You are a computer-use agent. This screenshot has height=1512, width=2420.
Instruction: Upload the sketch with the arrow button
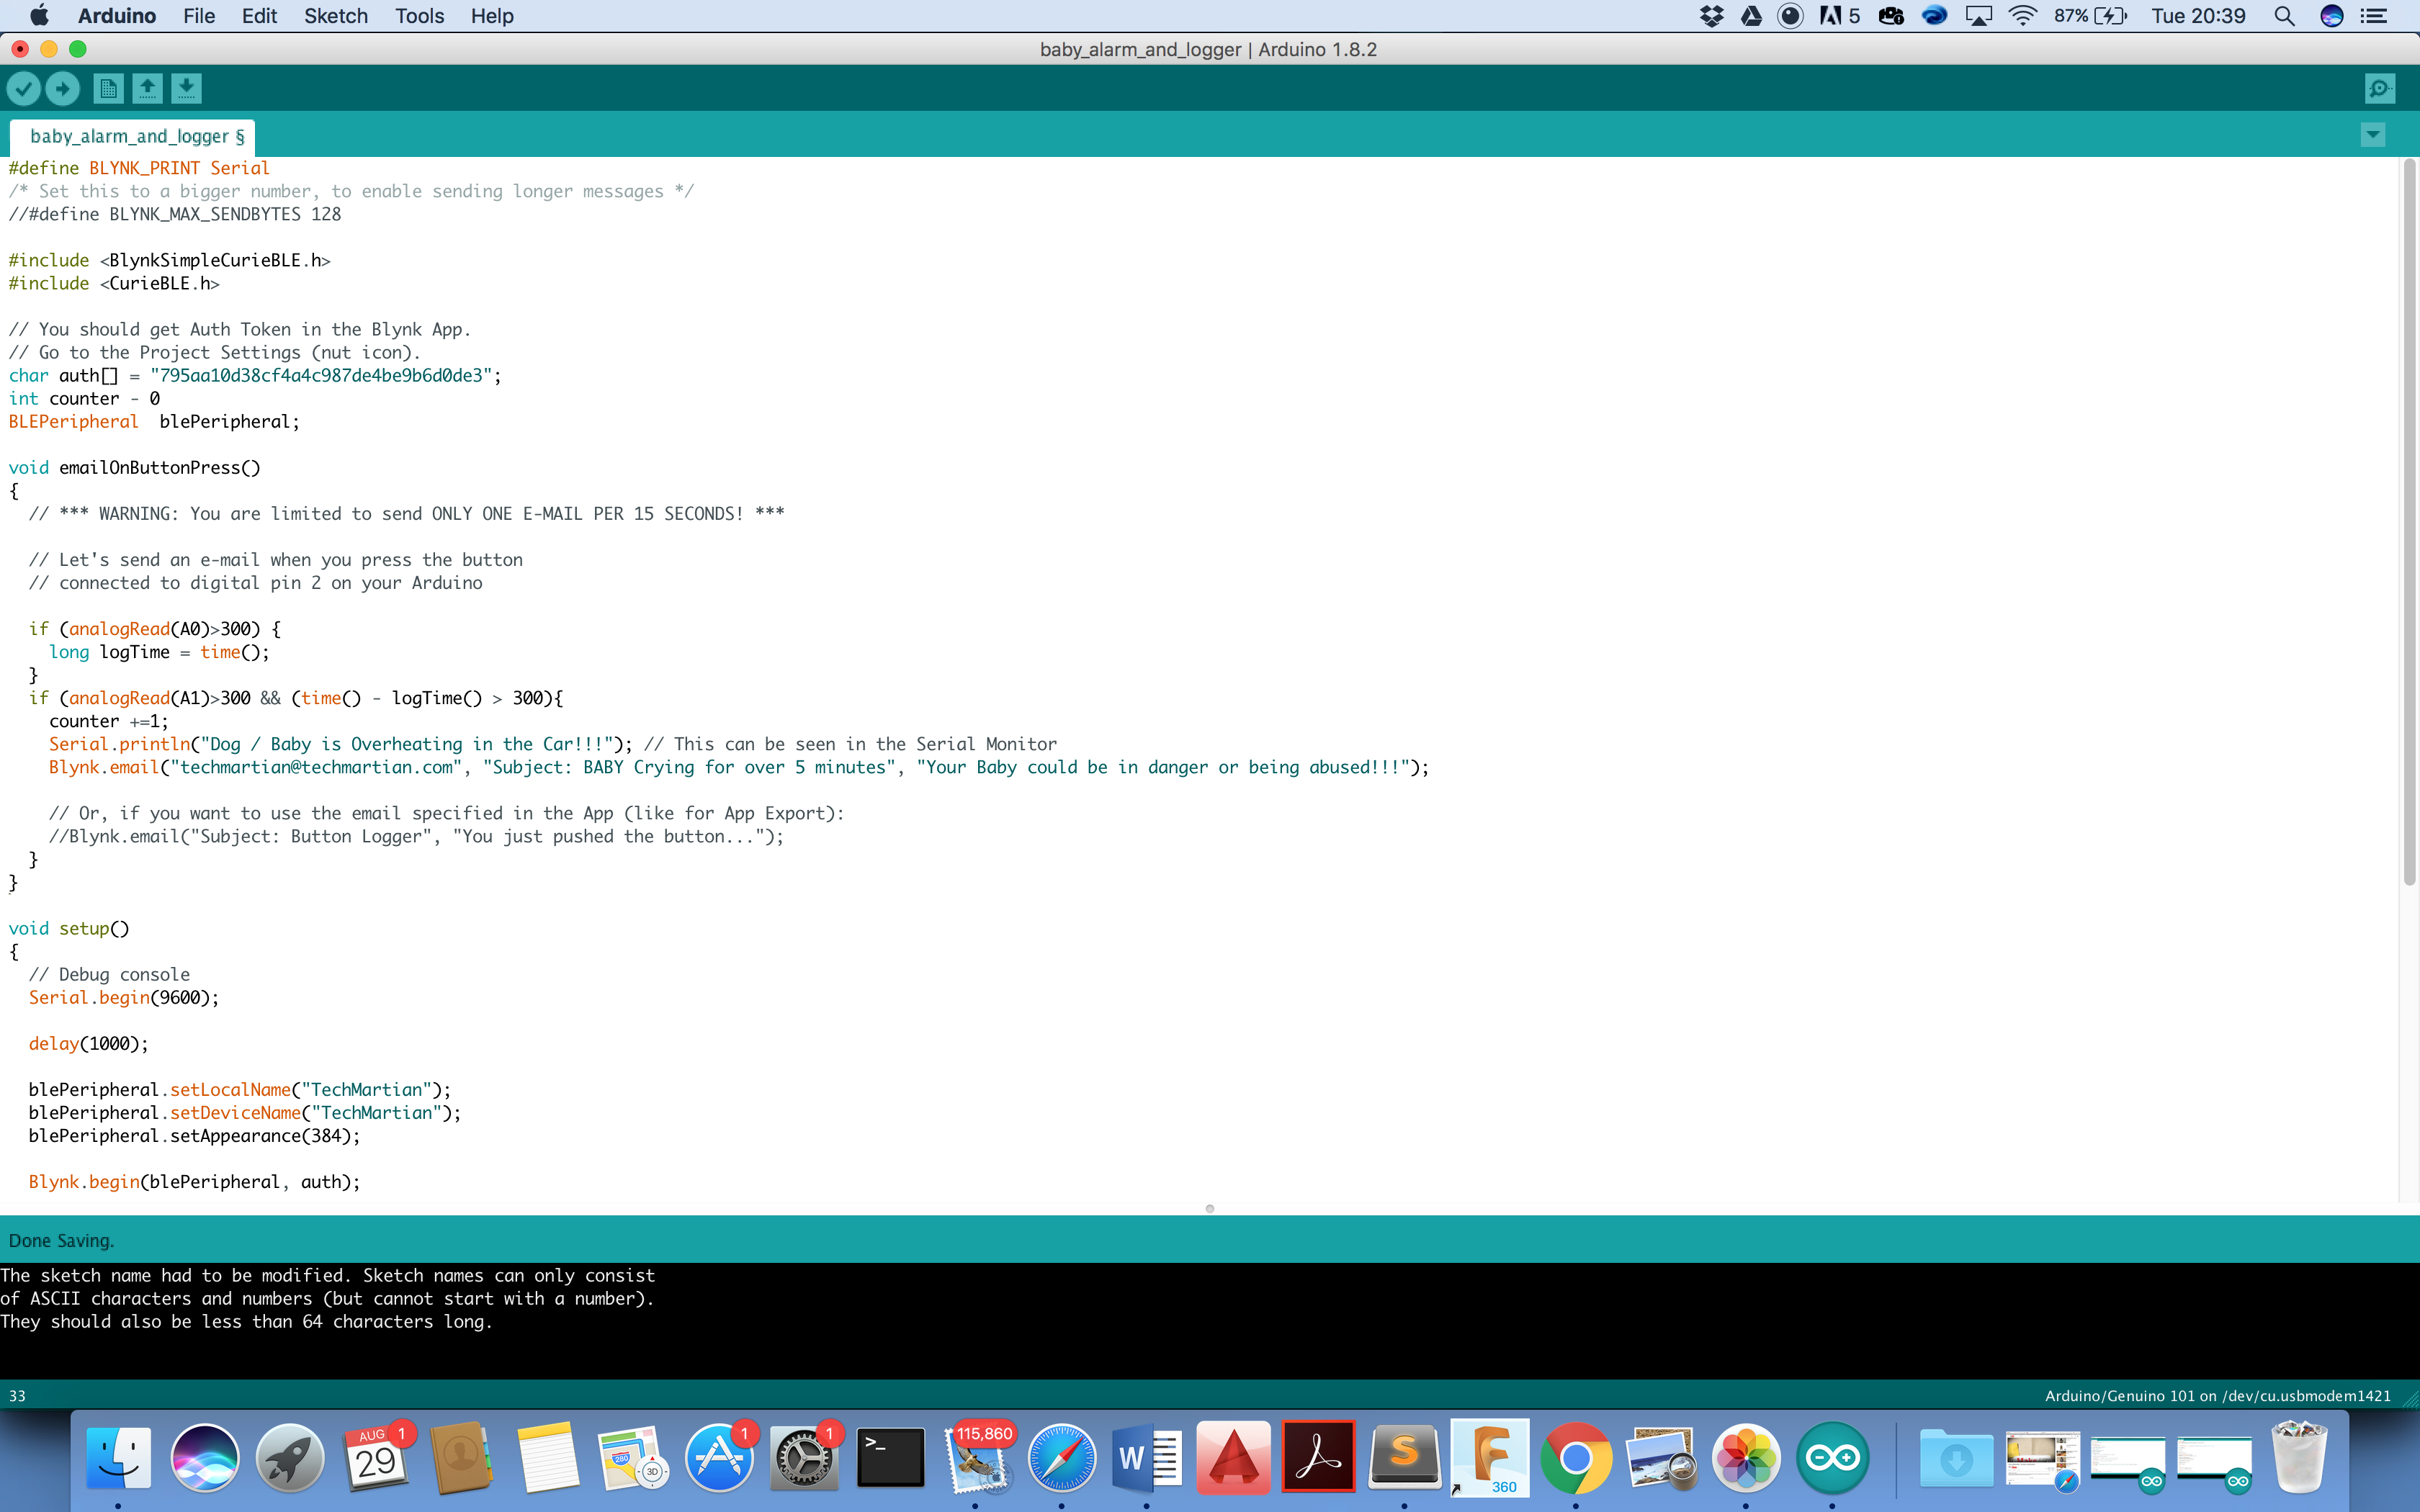tap(62, 89)
